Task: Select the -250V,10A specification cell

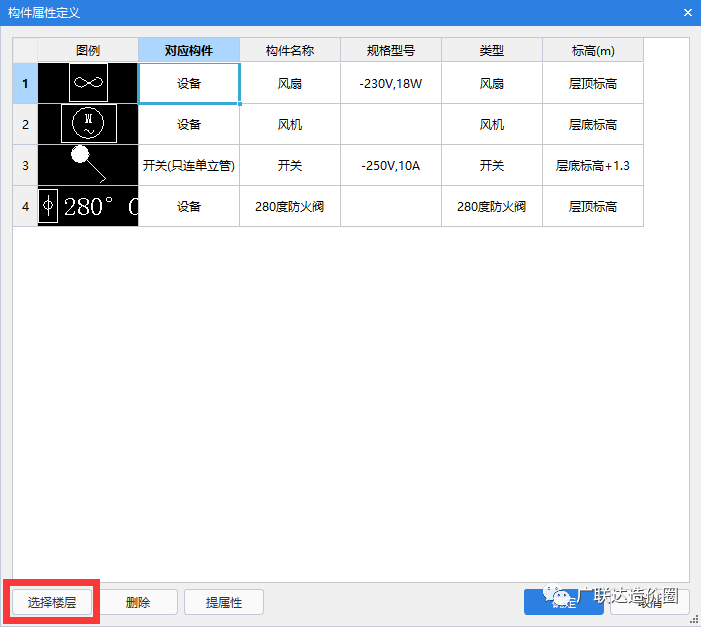Action: tap(391, 165)
